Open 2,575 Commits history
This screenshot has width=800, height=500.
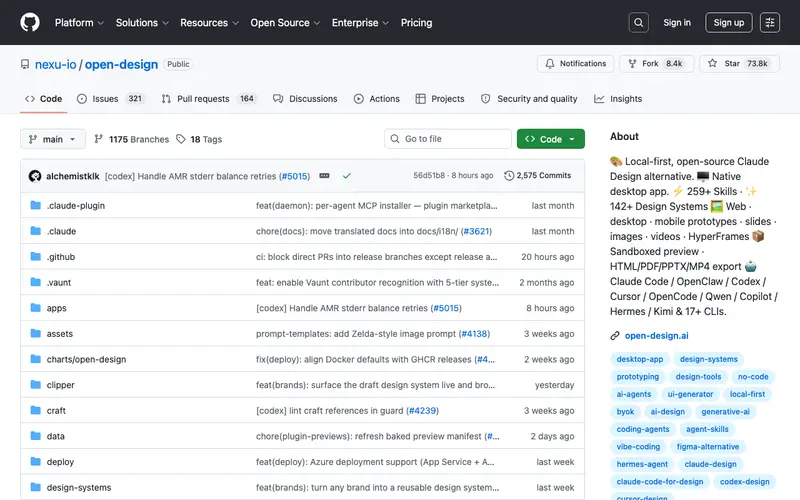[538, 176]
